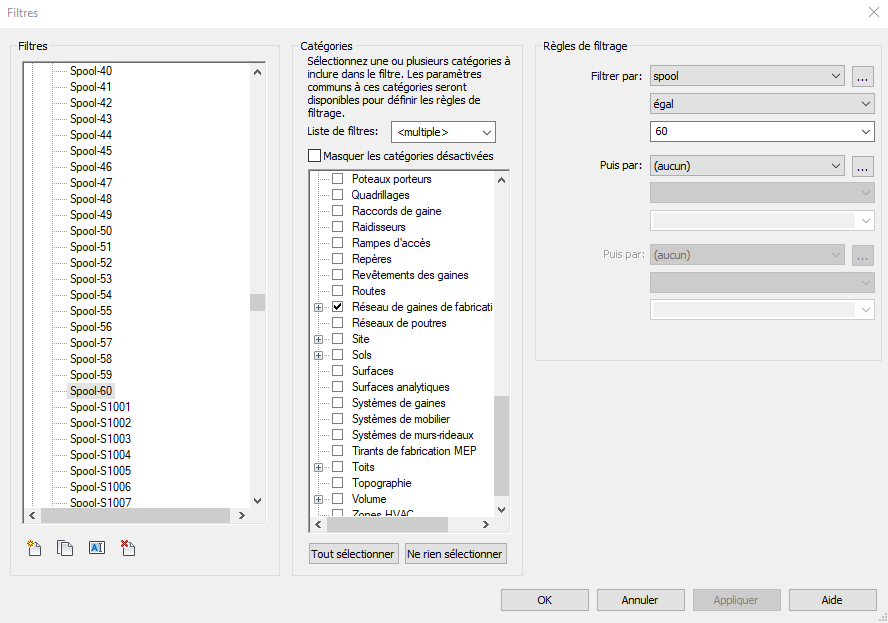Click the New filter icon
The height and width of the screenshot is (623, 888).
[x=35, y=548]
